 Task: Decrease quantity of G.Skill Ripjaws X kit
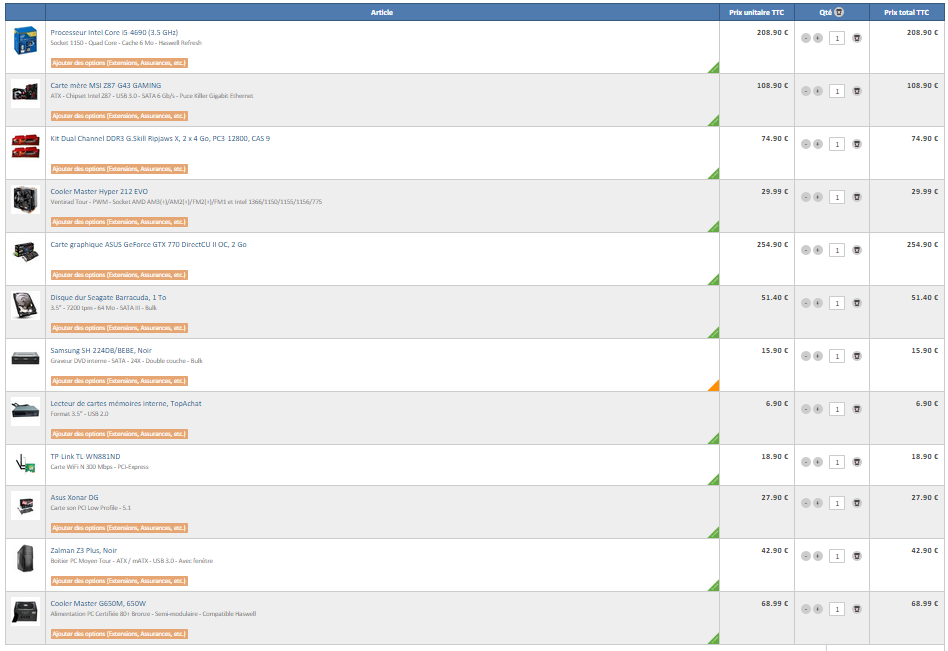point(805,144)
